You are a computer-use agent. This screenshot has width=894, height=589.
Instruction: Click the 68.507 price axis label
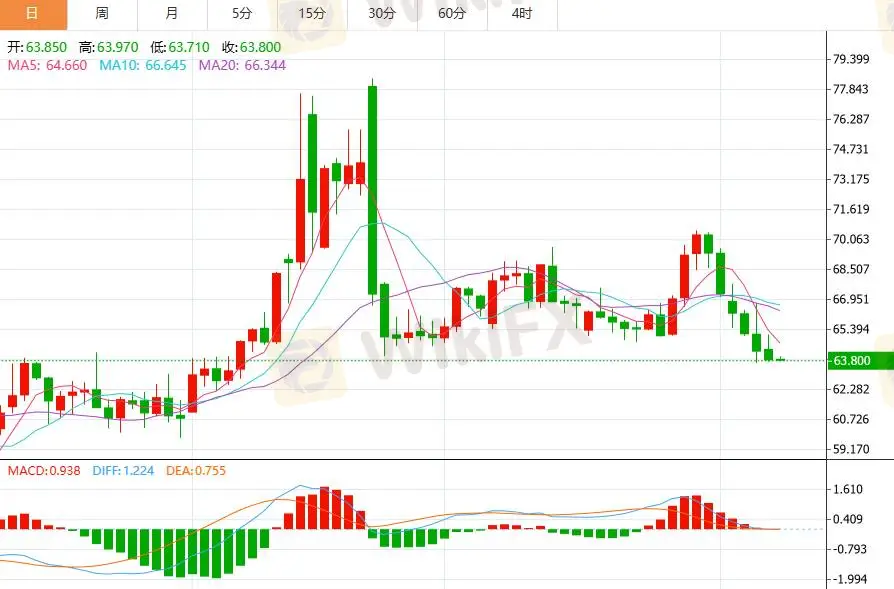tap(851, 269)
